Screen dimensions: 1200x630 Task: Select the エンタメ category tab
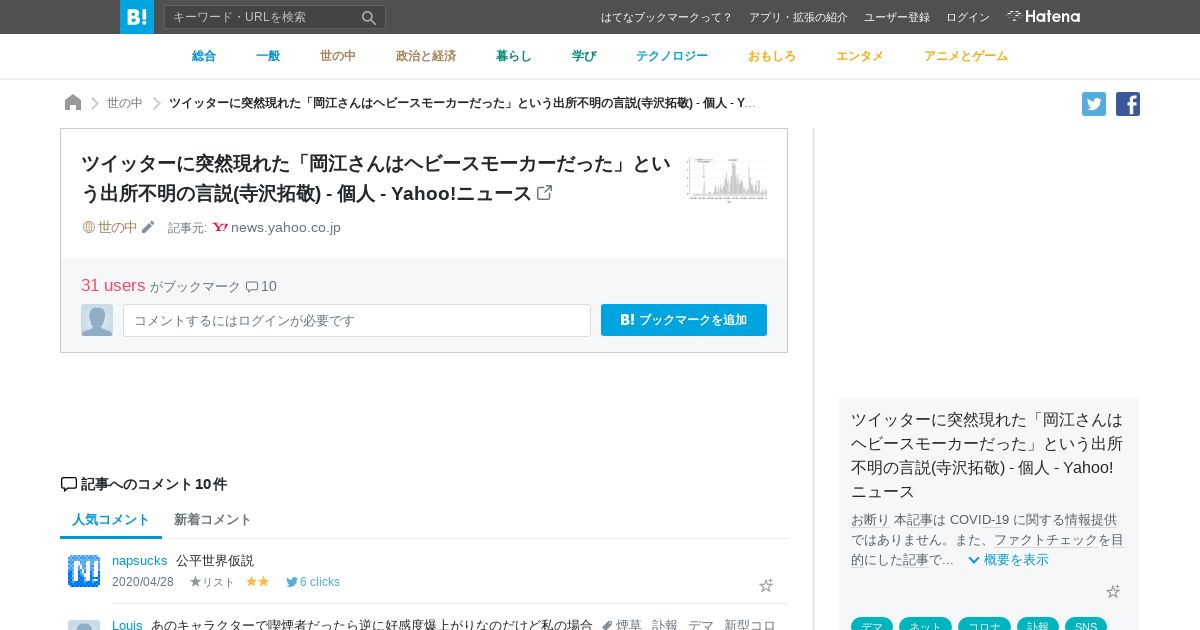(x=860, y=56)
